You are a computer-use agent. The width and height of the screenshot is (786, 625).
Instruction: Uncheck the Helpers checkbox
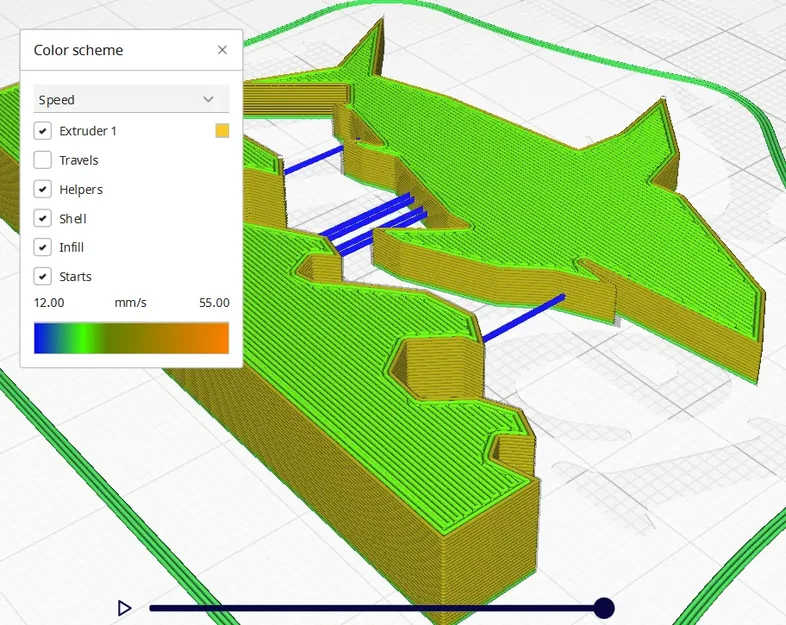tap(43, 189)
